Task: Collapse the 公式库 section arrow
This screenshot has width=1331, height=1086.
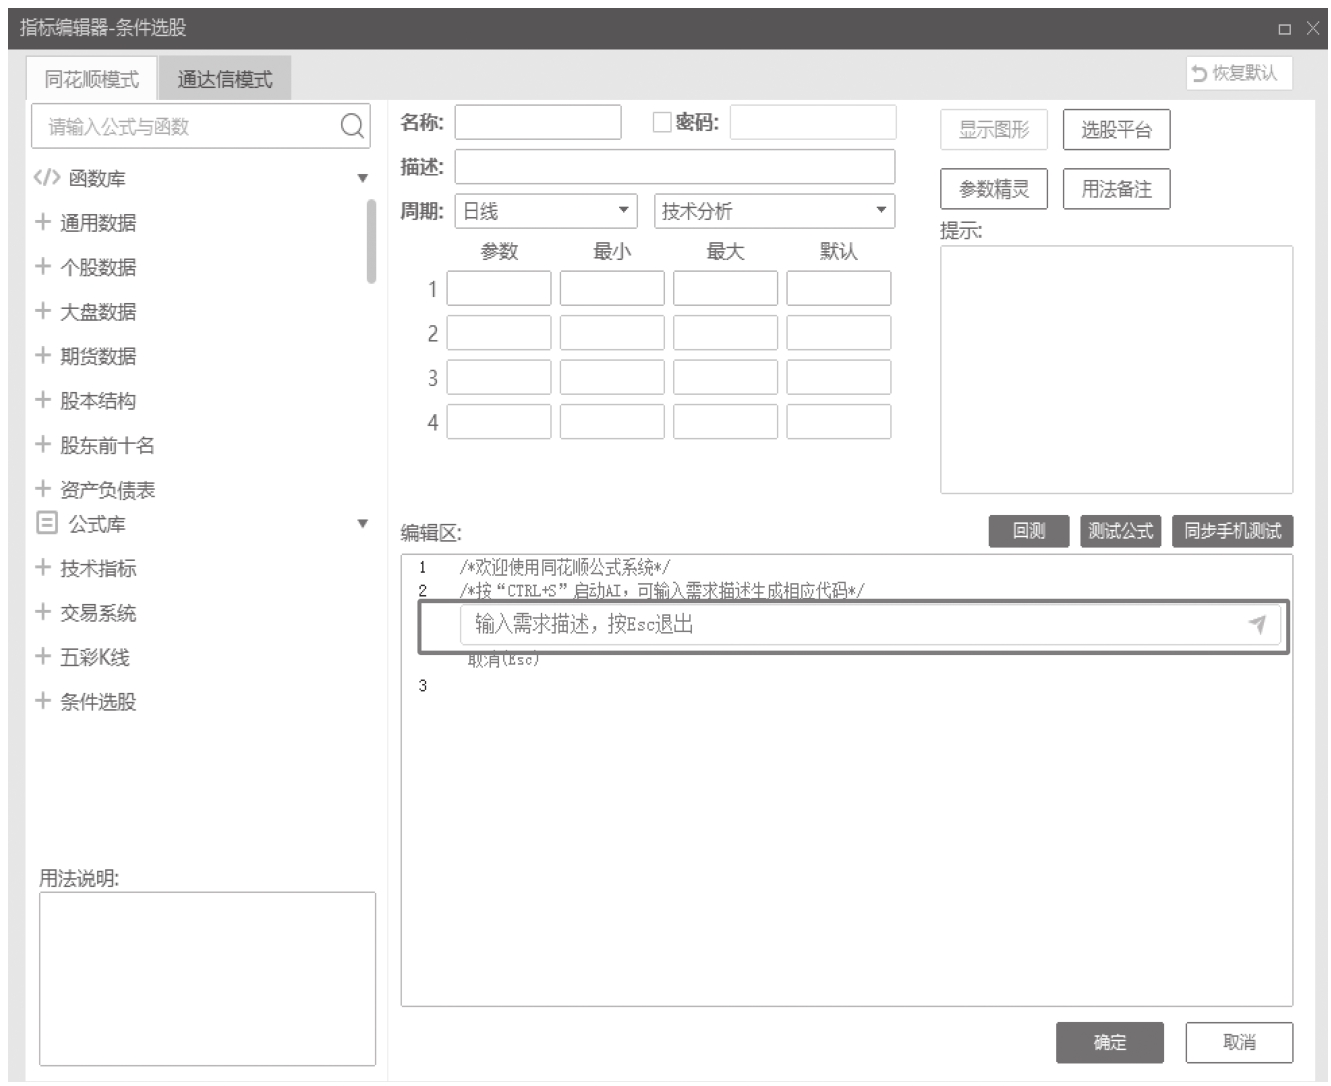Action: coord(362,524)
